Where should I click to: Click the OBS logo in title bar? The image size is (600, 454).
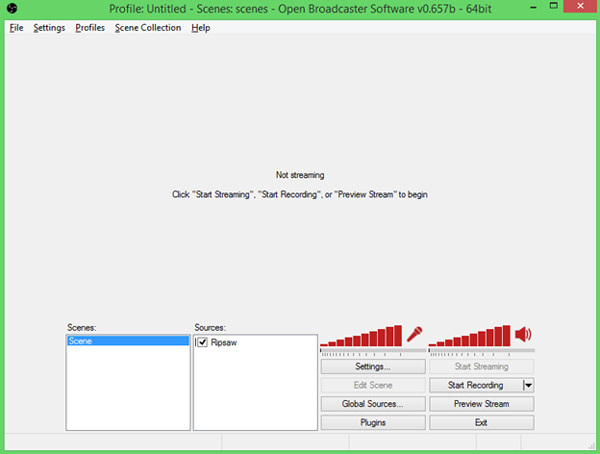[x=12, y=8]
